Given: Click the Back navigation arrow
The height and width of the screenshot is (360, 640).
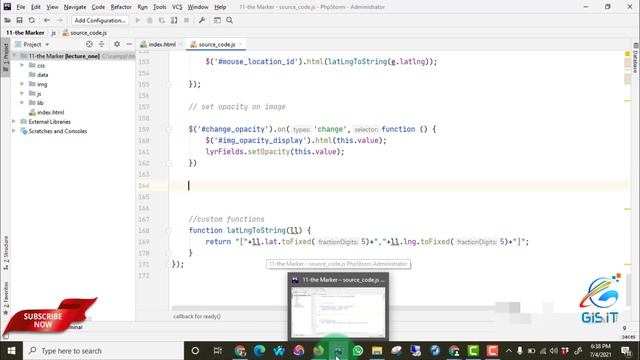Looking at the screenshot, I should tap(47, 20).
